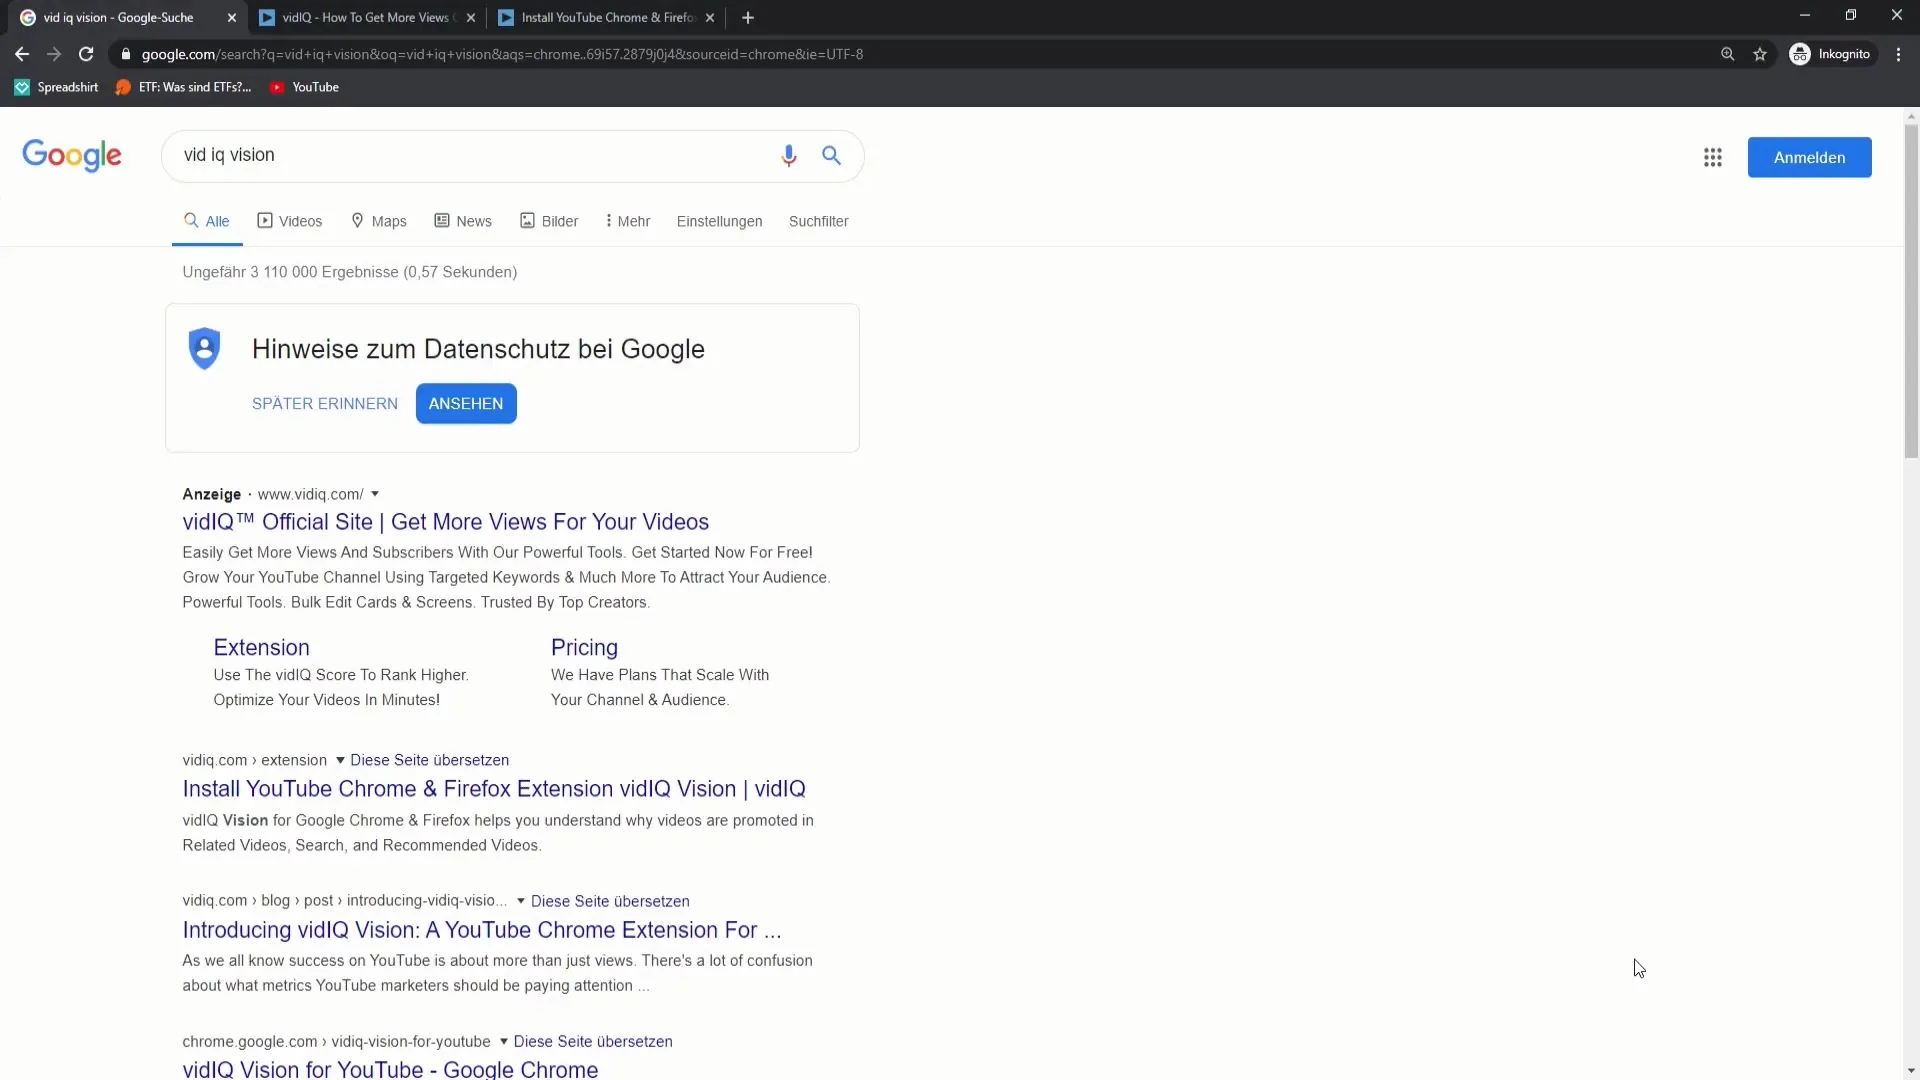Viewport: 1920px width, 1080px height.
Task: Click the Anmelden sign-in button
Action: pos(1809,157)
